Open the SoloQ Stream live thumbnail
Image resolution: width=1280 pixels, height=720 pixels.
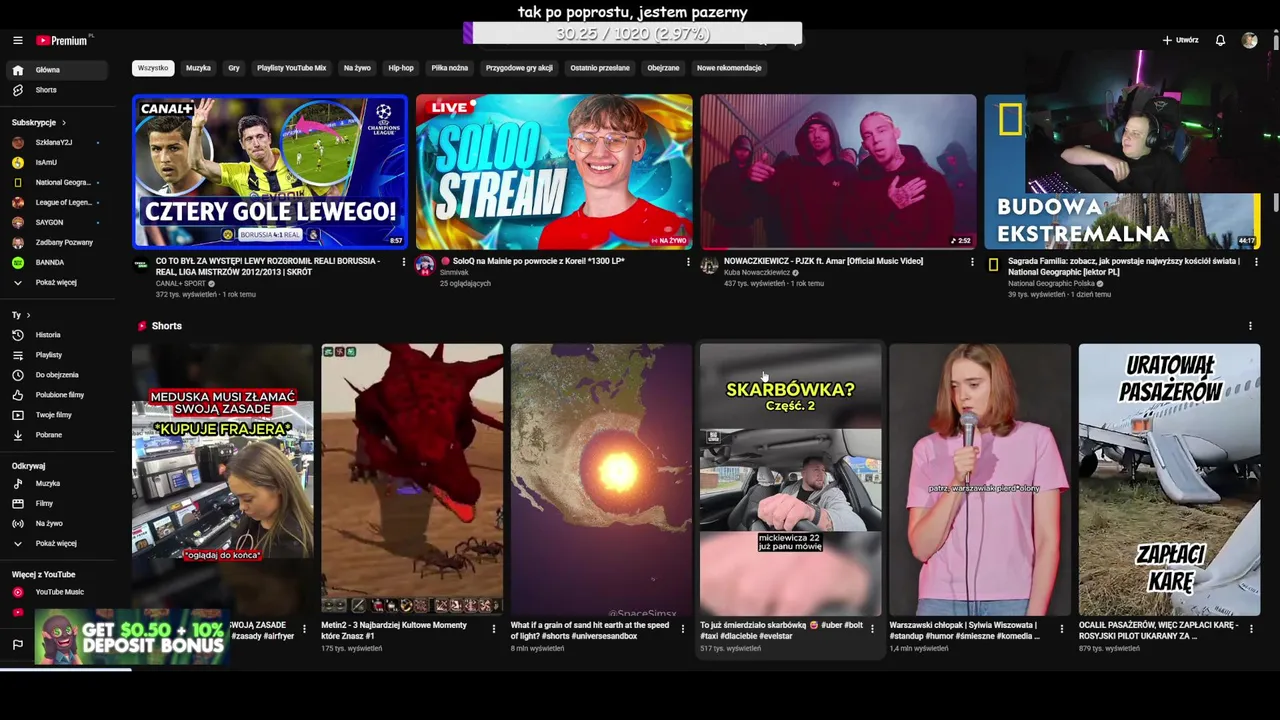[x=554, y=171]
